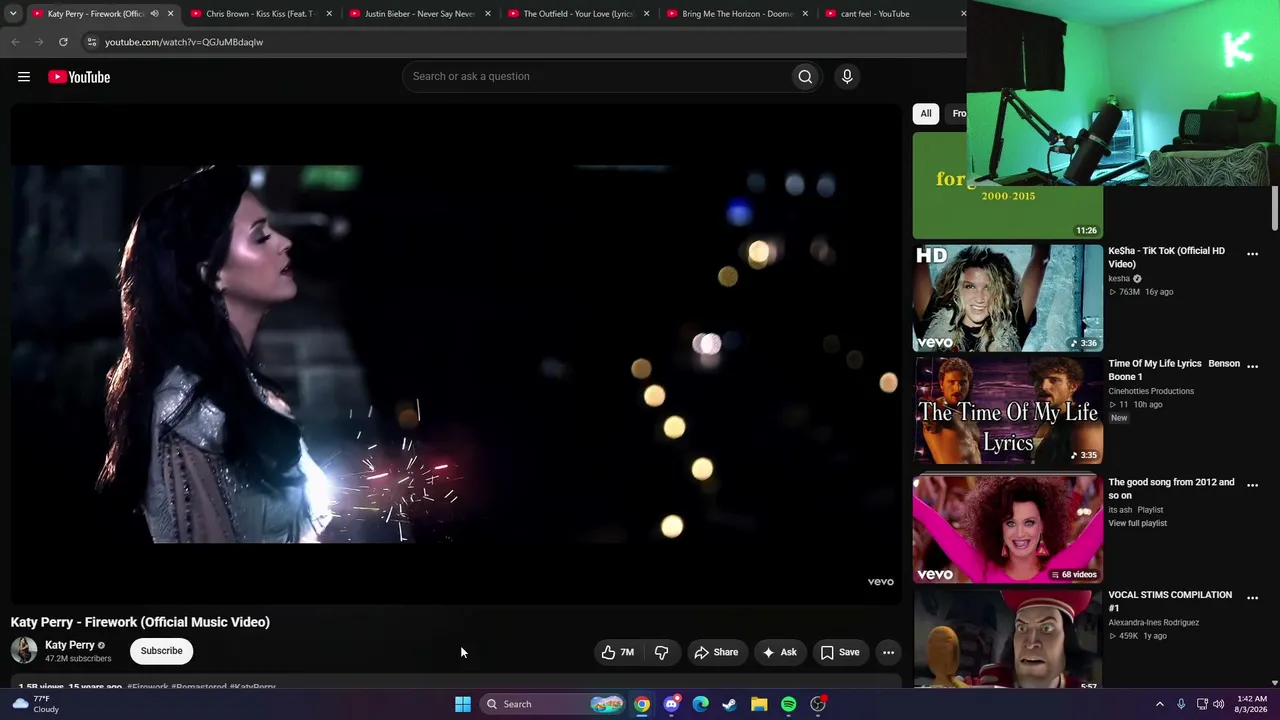Open the volume tray icon
The width and height of the screenshot is (1280, 720).
(1218, 704)
